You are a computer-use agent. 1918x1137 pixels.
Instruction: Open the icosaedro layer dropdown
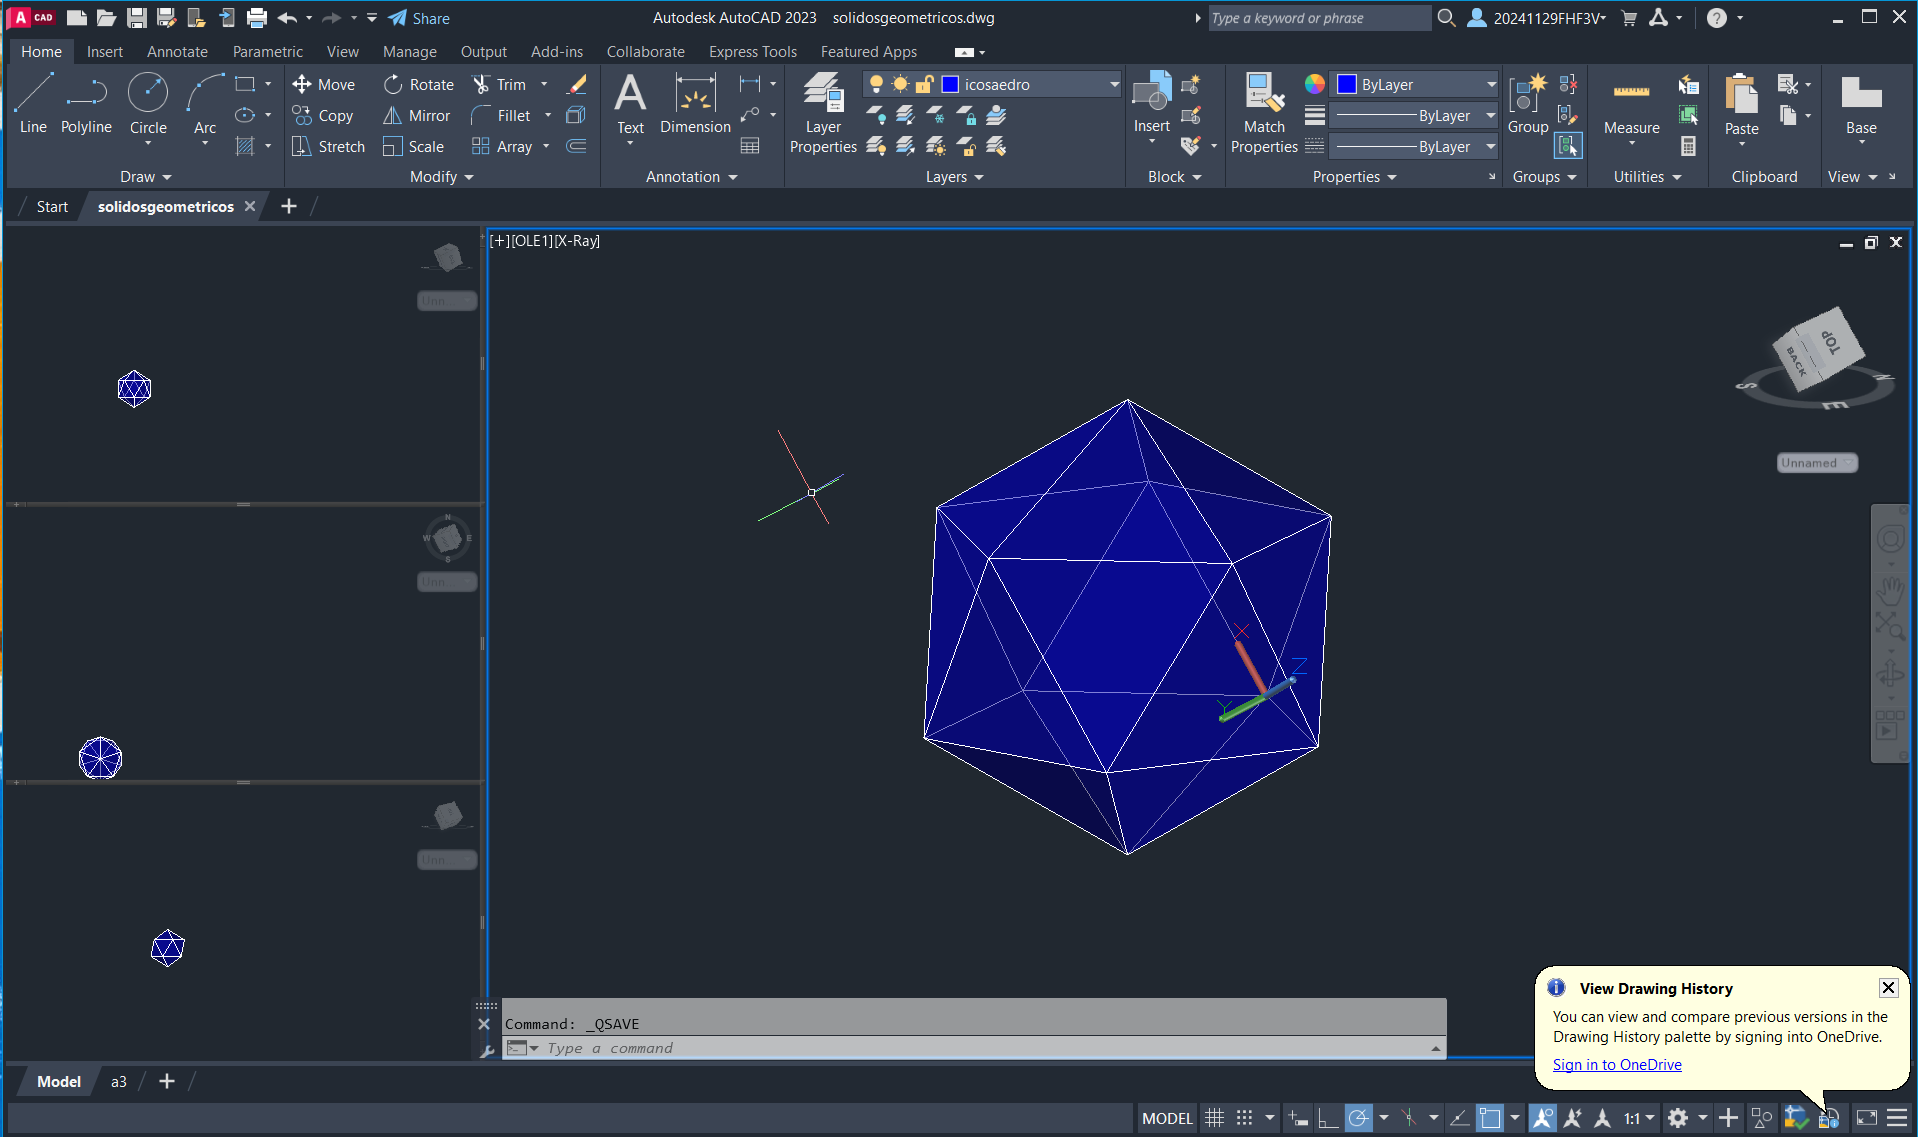[1114, 85]
